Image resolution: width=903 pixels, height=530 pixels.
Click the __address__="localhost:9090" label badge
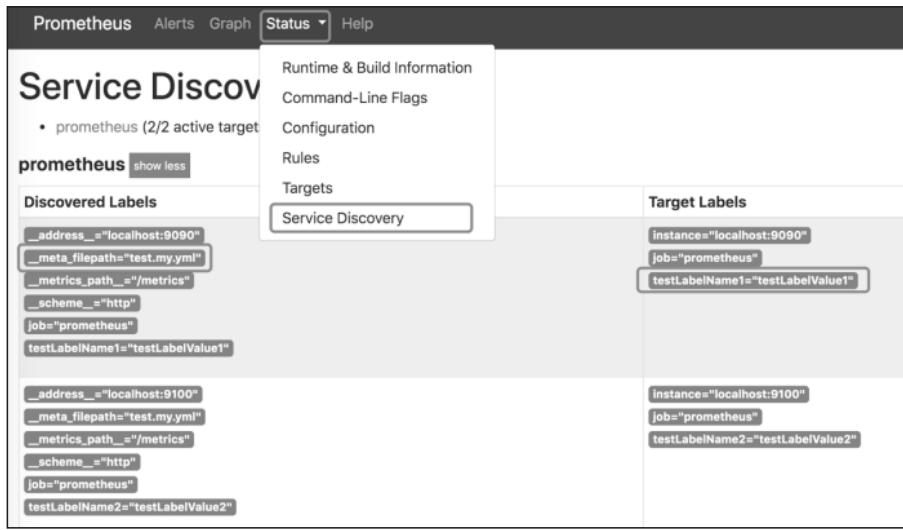pos(115,236)
